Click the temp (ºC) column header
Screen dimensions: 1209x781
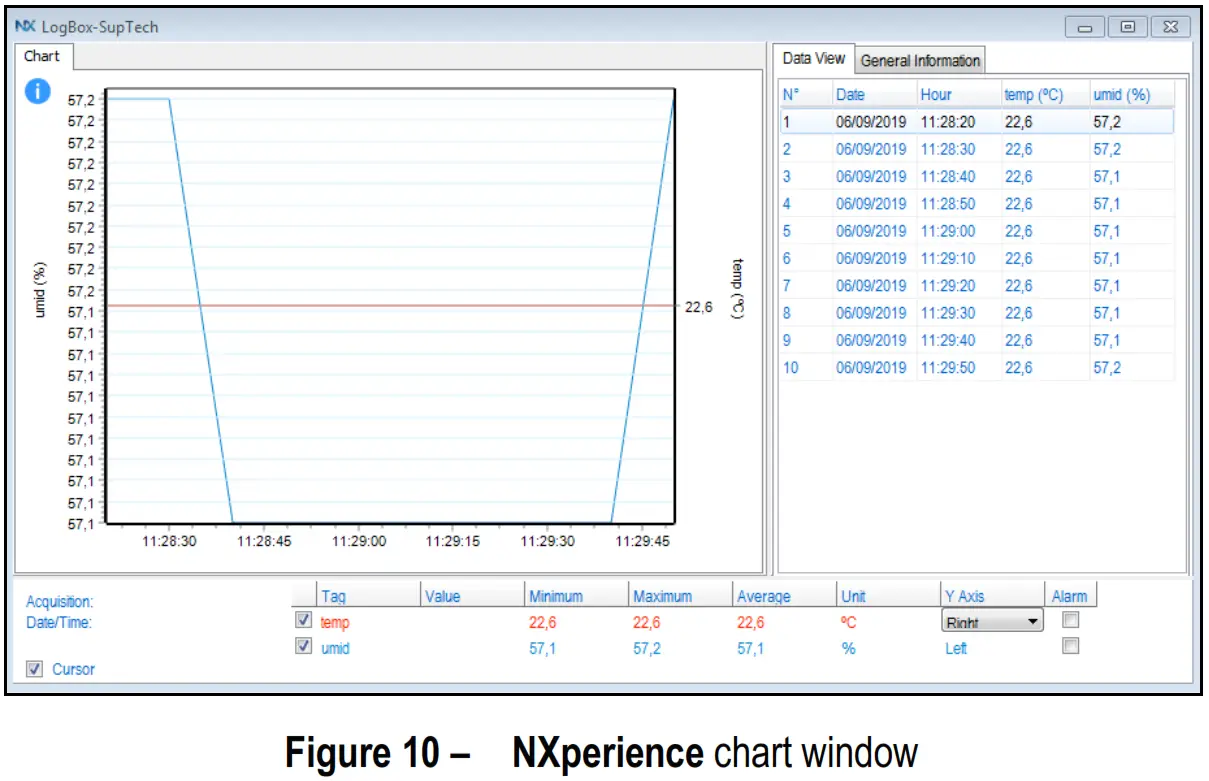point(1044,95)
